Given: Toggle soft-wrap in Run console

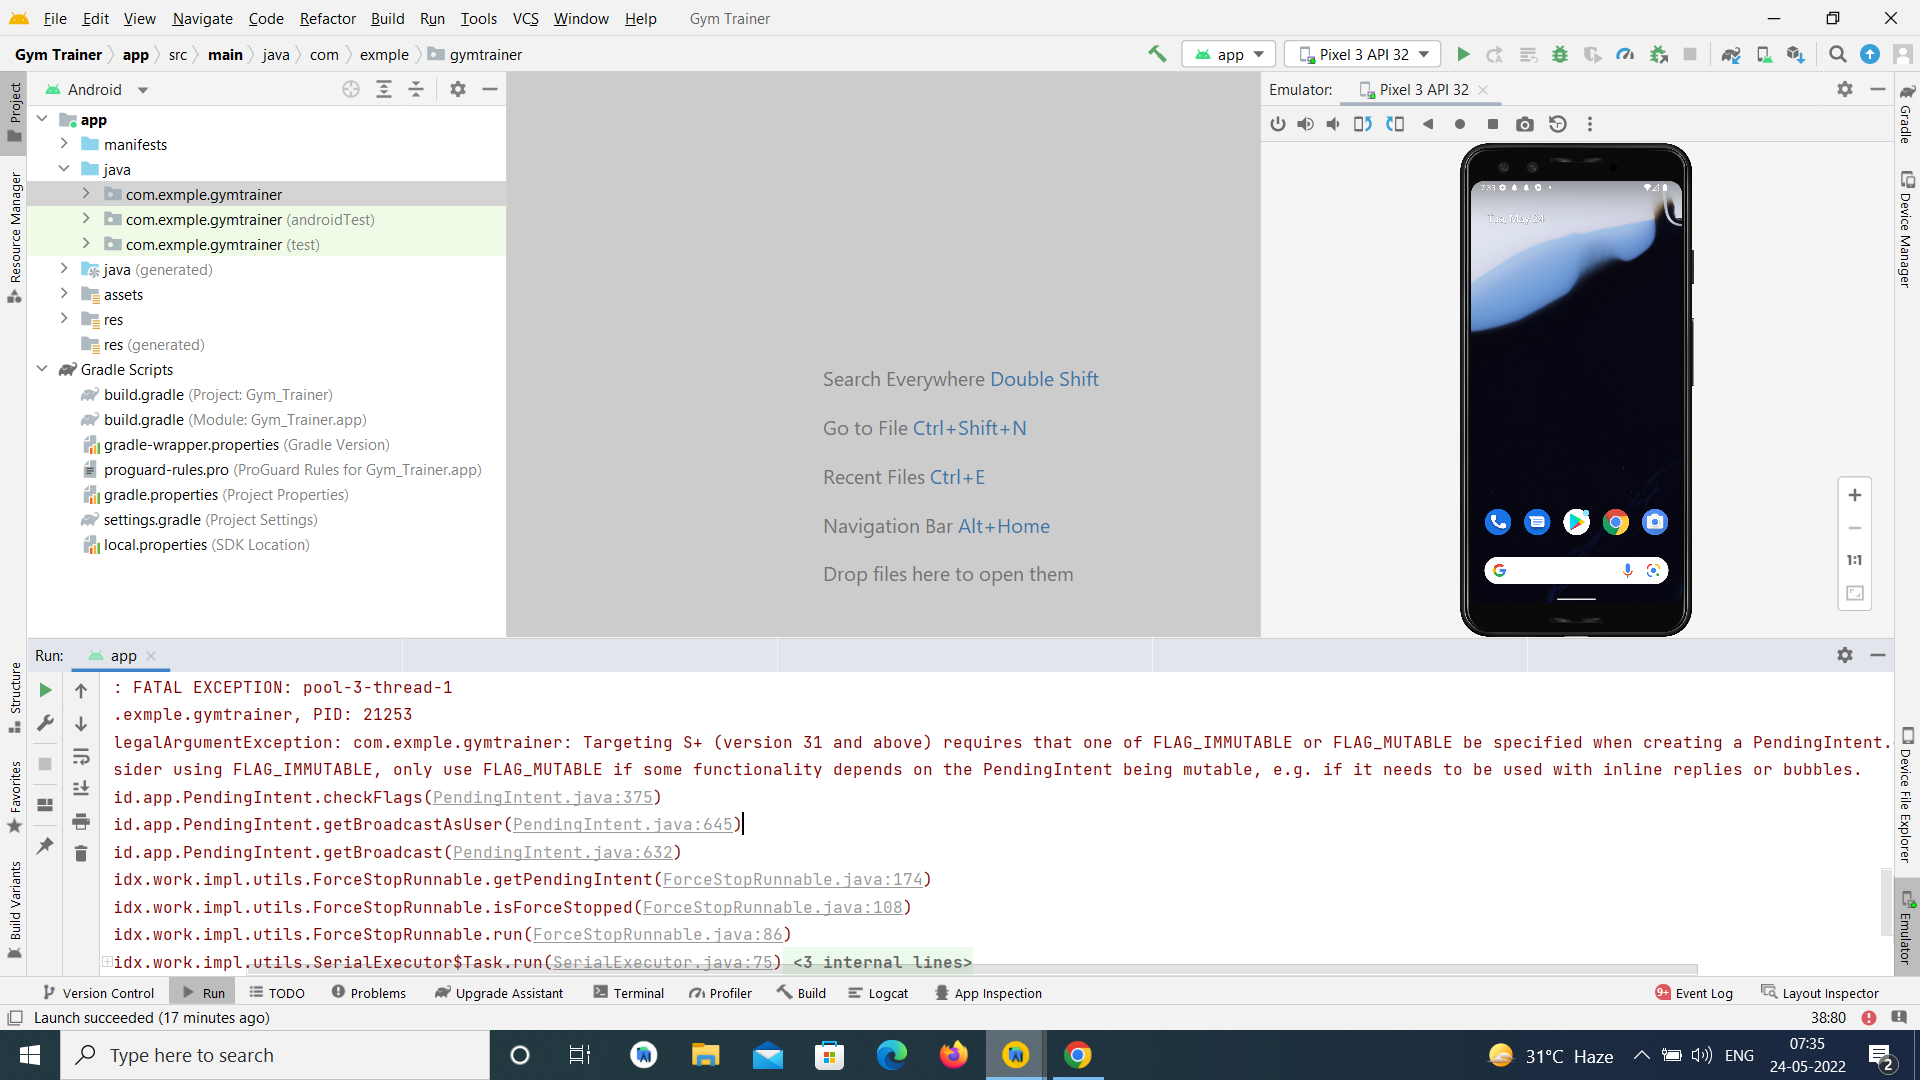Looking at the screenshot, I should tap(81, 756).
